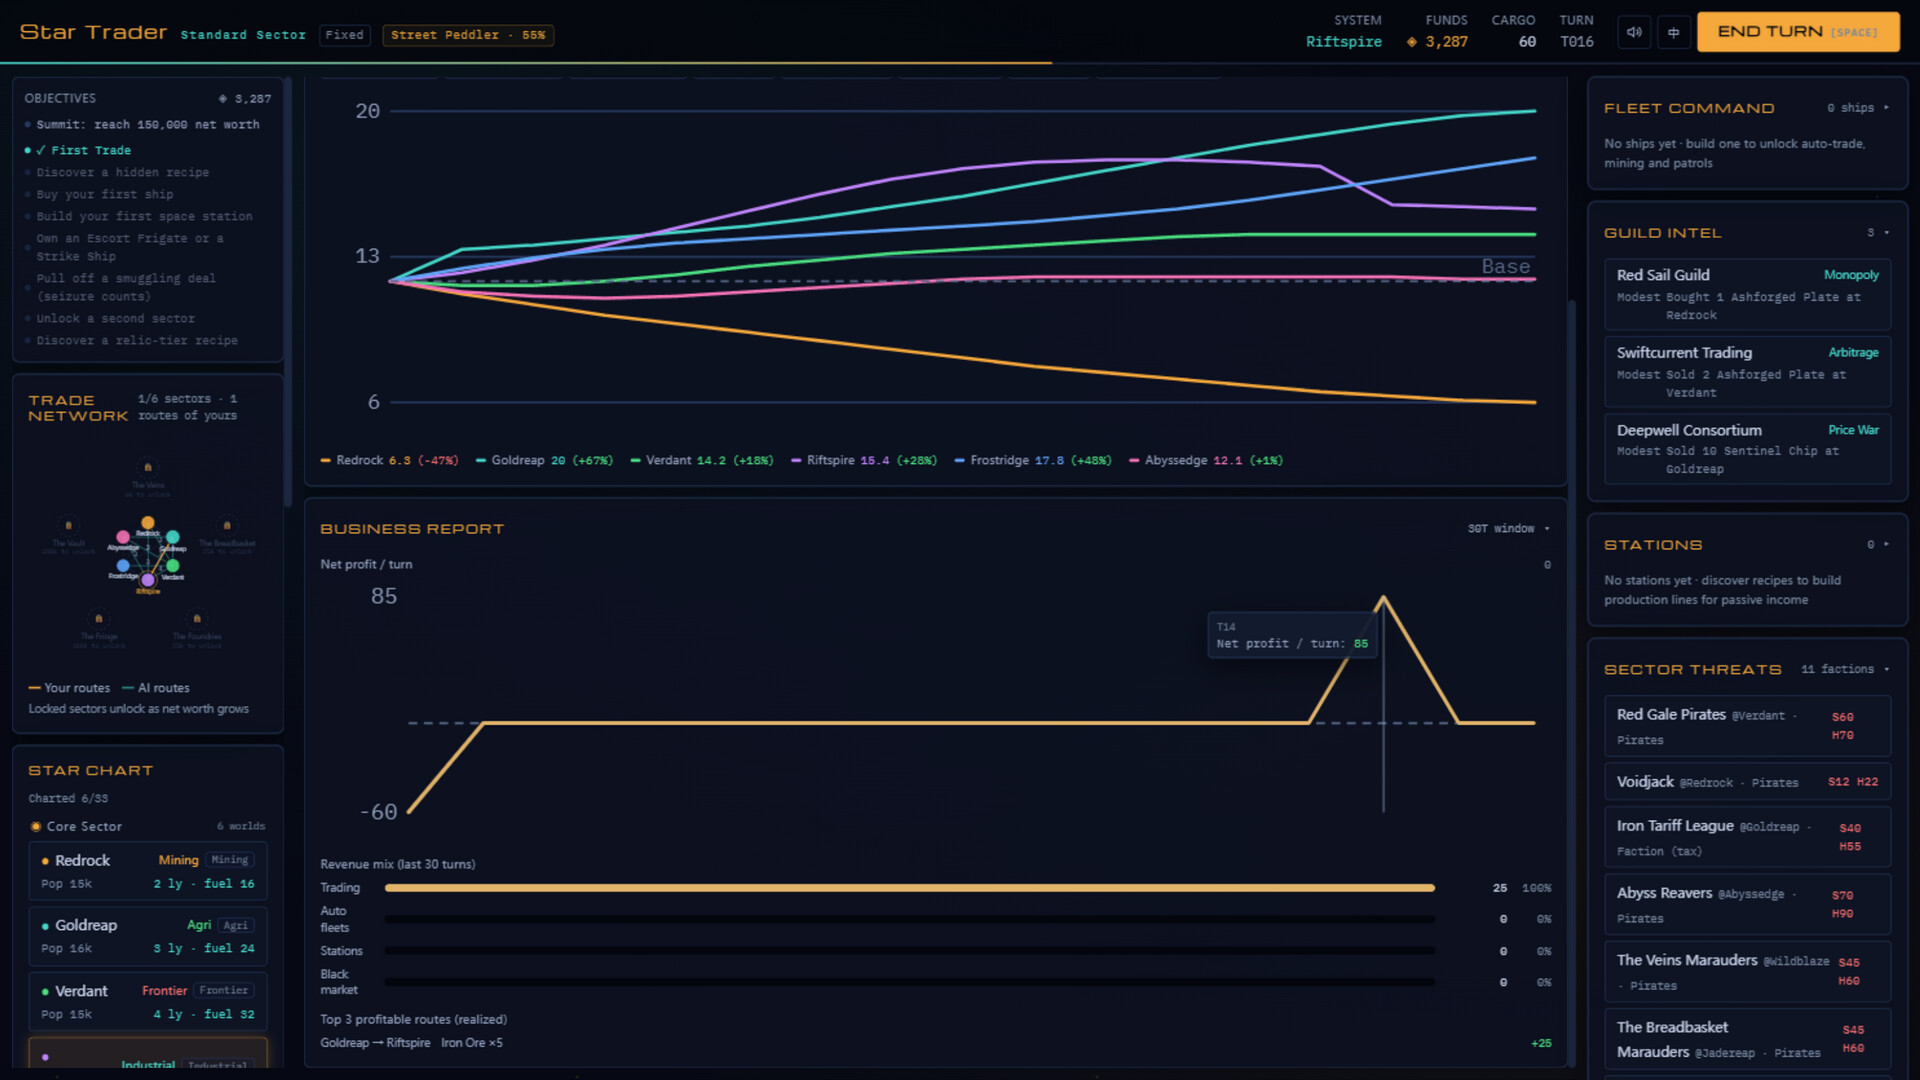The image size is (1920, 1080).
Task: Select the Redrock node in the trade network
Action: 148,523
